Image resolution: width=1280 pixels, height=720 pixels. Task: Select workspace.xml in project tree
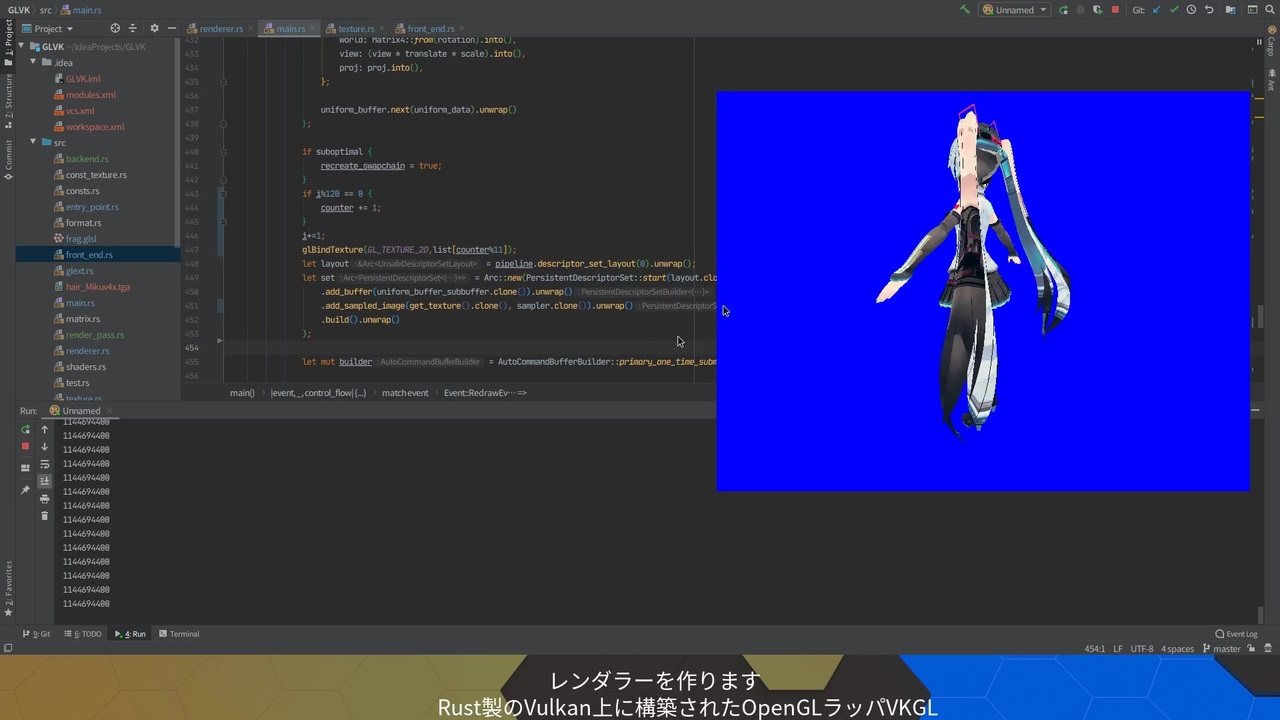(x=95, y=127)
